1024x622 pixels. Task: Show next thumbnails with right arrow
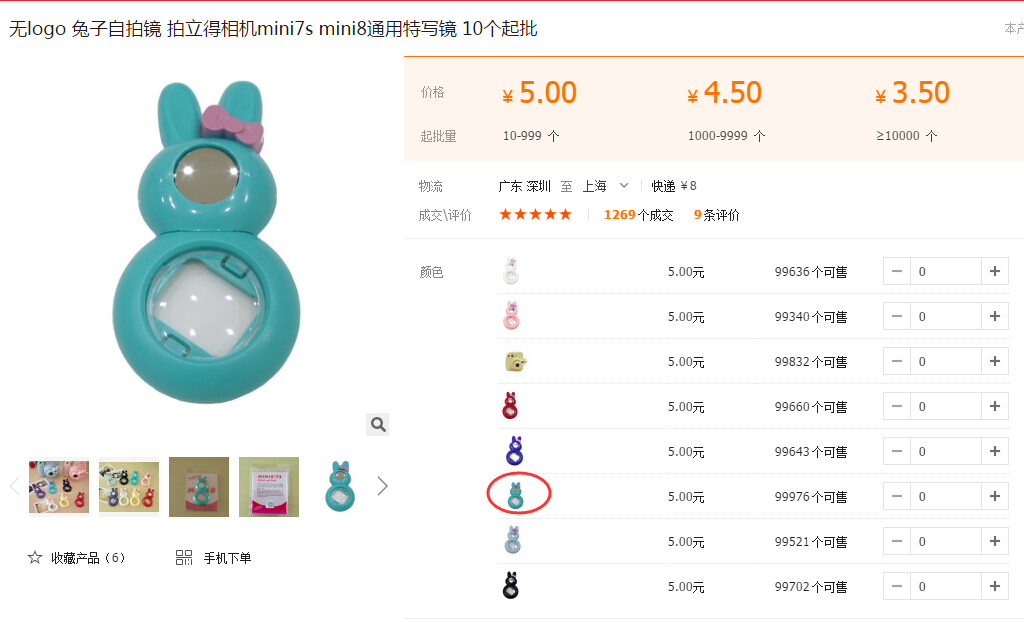click(383, 486)
